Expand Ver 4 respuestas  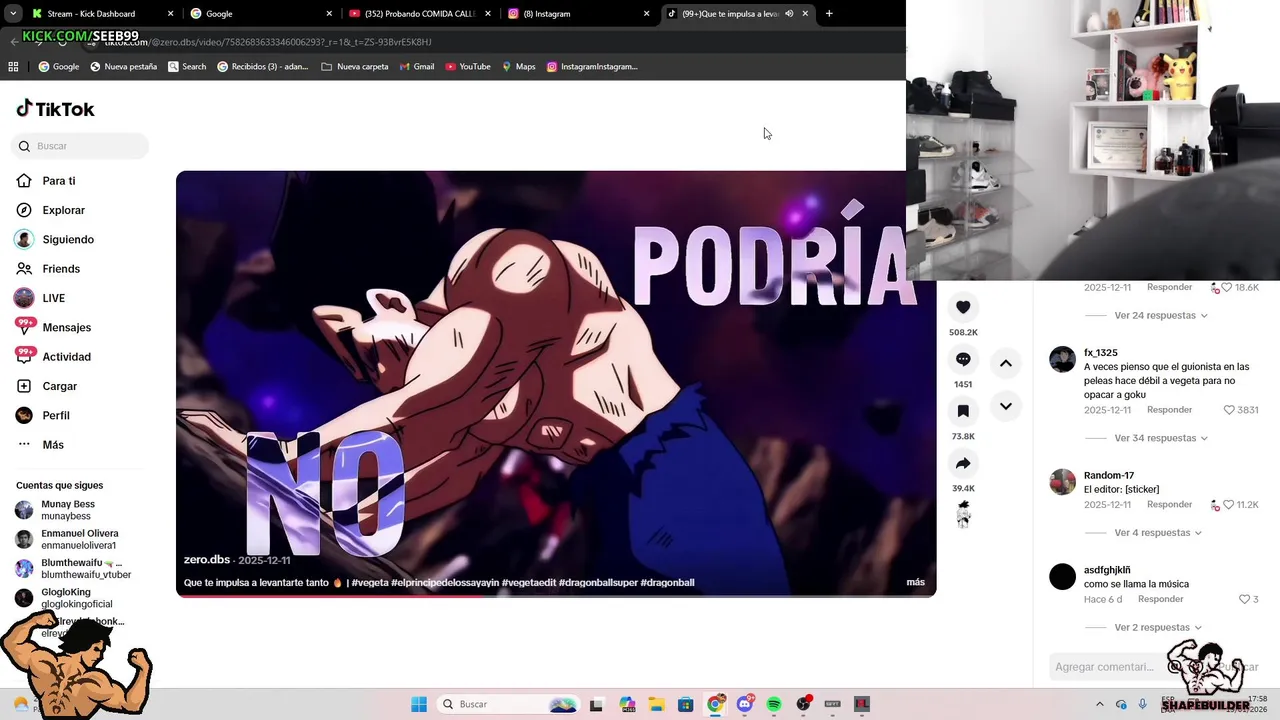pyautogui.click(x=1158, y=533)
